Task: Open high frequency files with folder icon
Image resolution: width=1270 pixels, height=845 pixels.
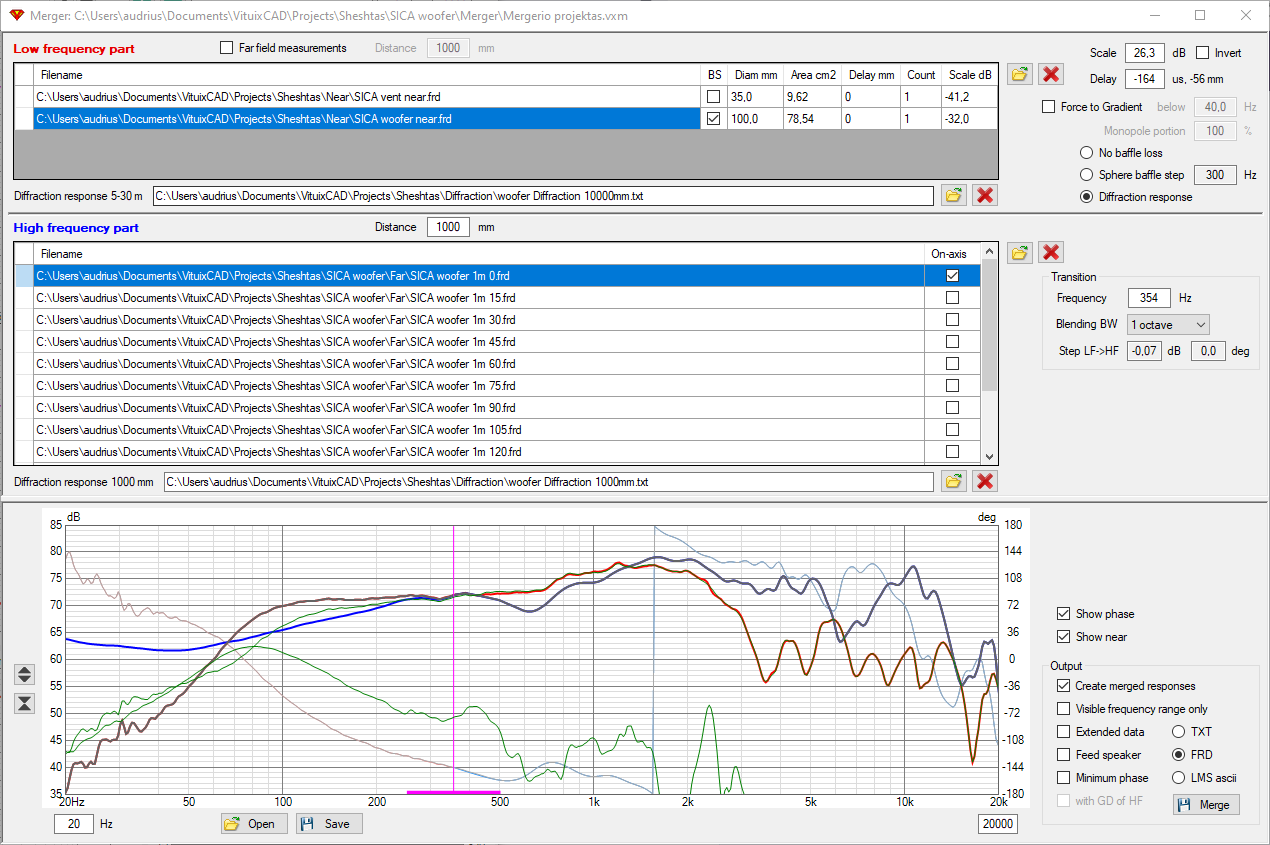Action: (1020, 252)
